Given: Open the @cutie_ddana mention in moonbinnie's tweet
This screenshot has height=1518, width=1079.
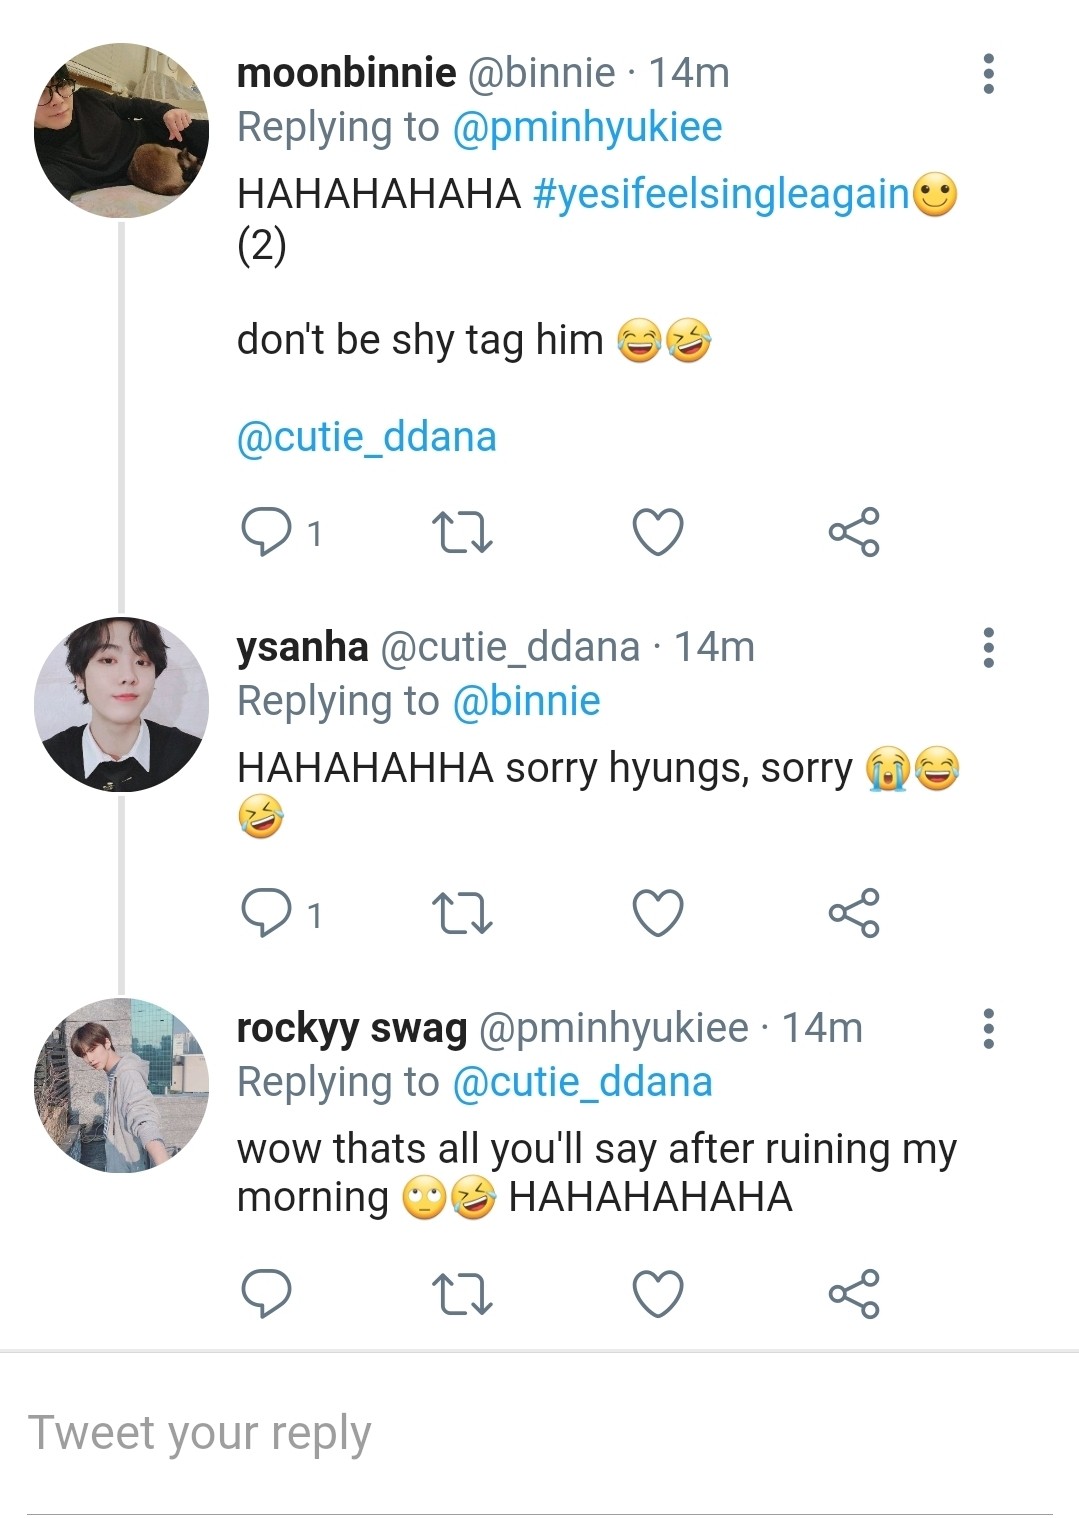Looking at the screenshot, I should pyautogui.click(x=366, y=437).
